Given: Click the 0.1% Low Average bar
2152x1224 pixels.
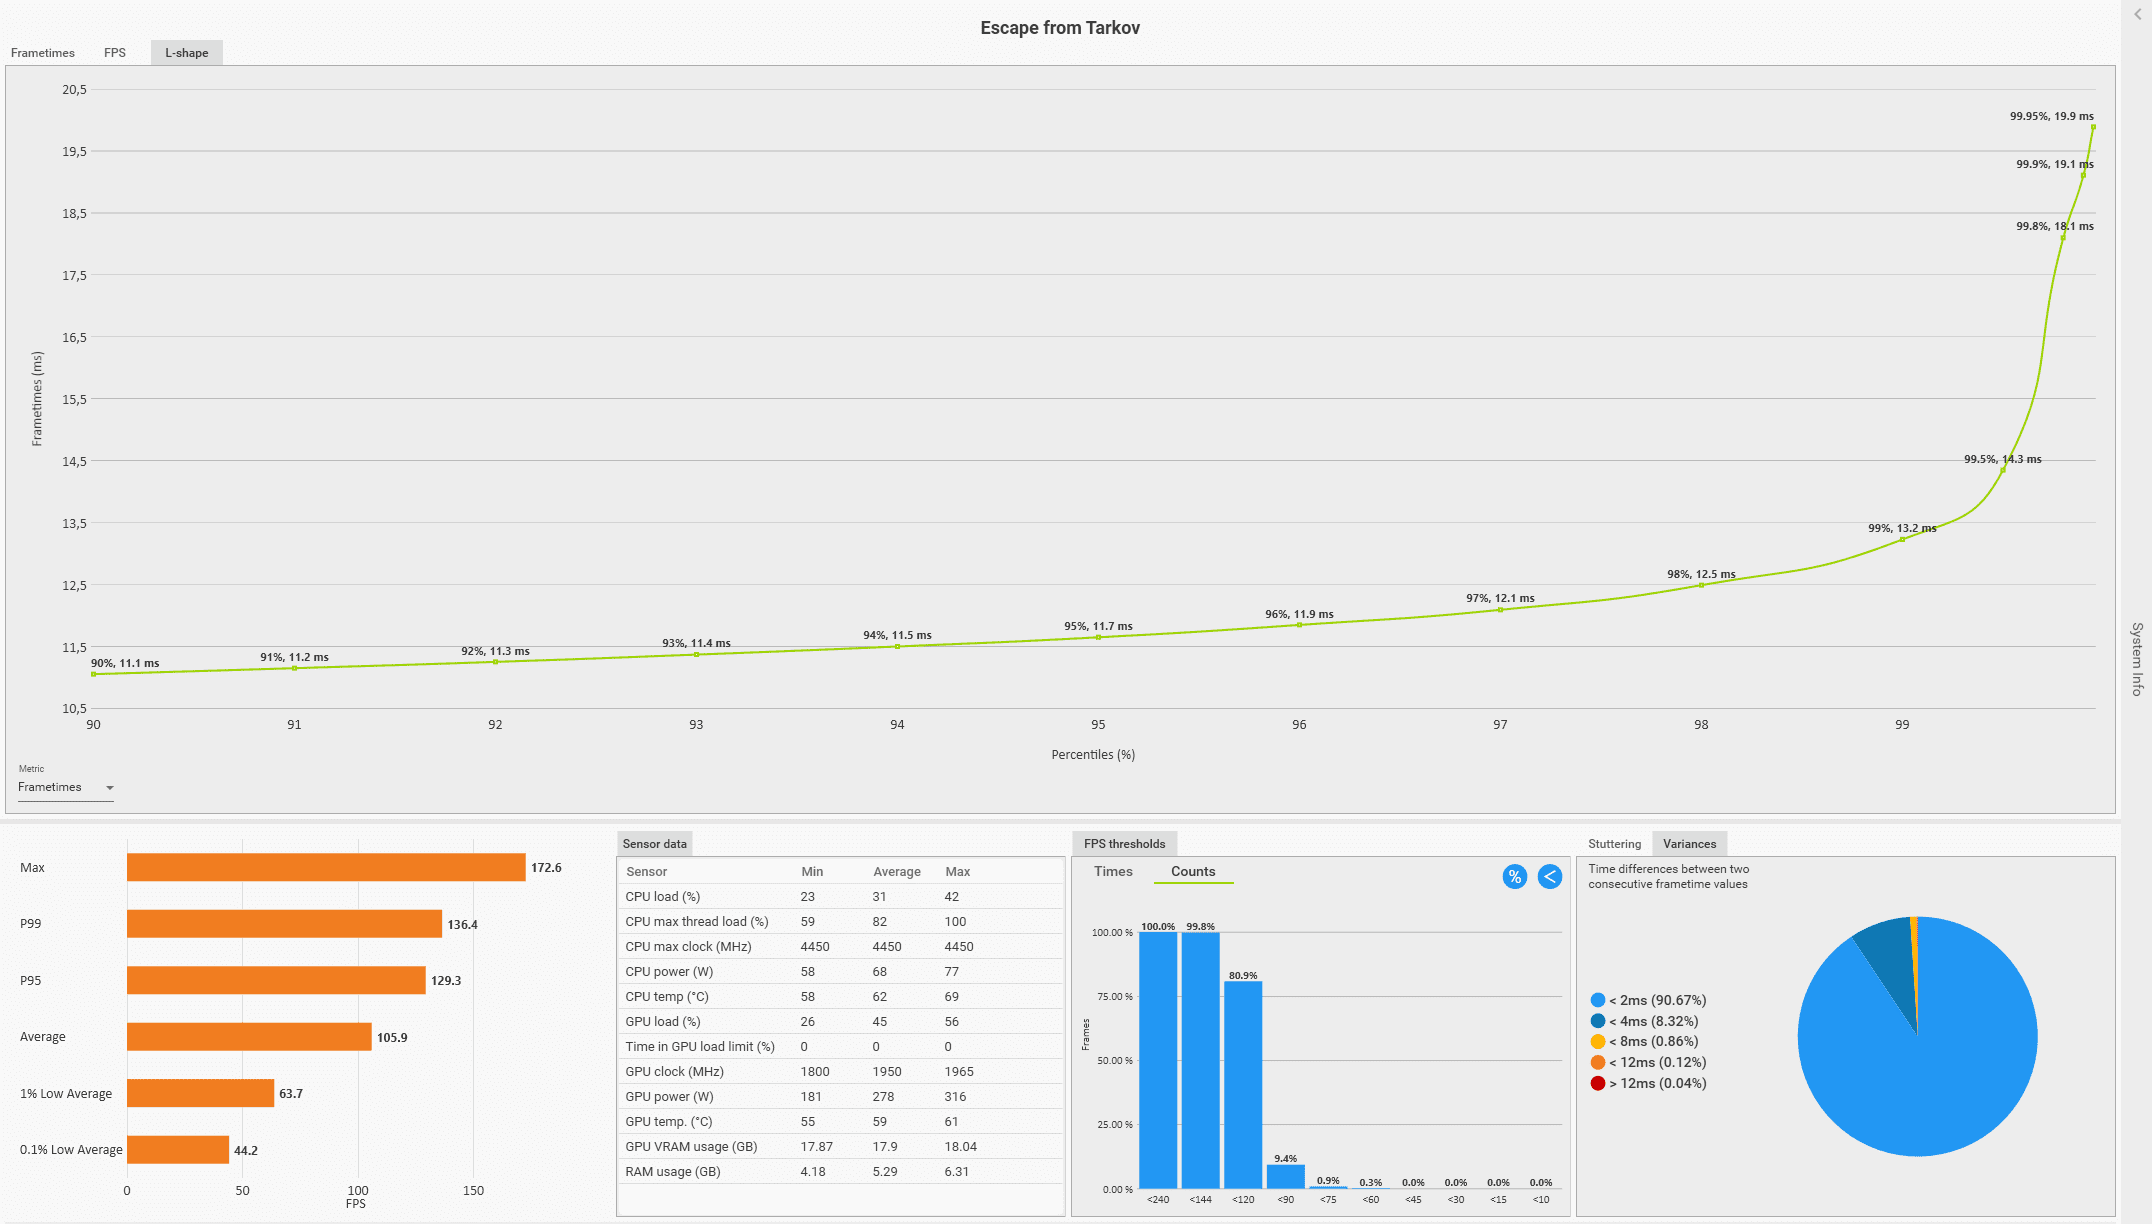Looking at the screenshot, I should (x=178, y=1150).
